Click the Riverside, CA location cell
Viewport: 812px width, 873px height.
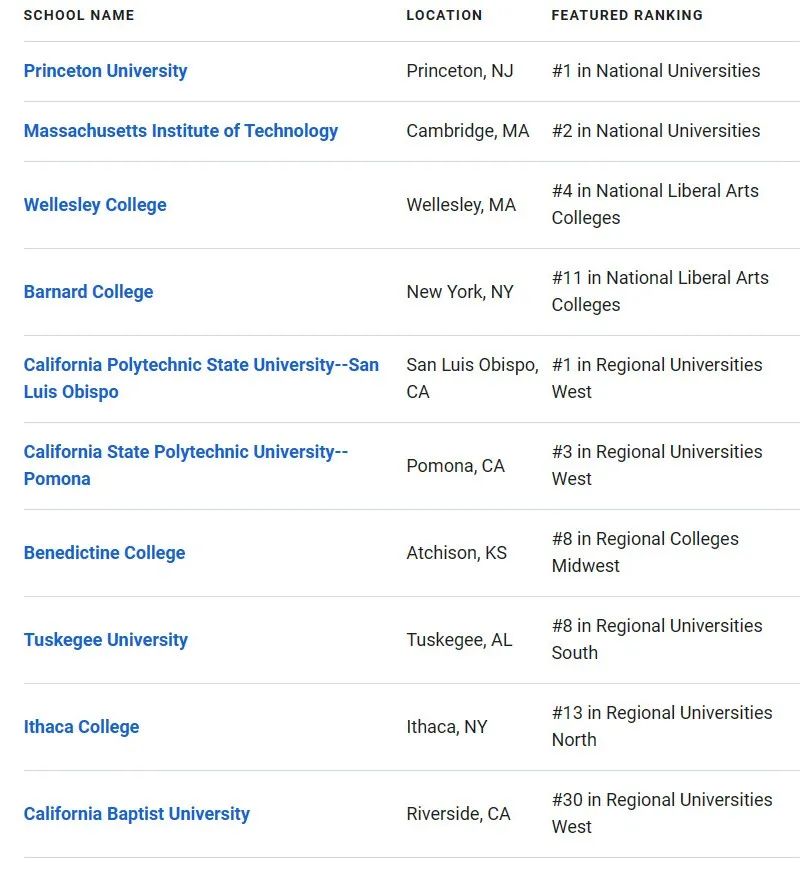(x=458, y=814)
